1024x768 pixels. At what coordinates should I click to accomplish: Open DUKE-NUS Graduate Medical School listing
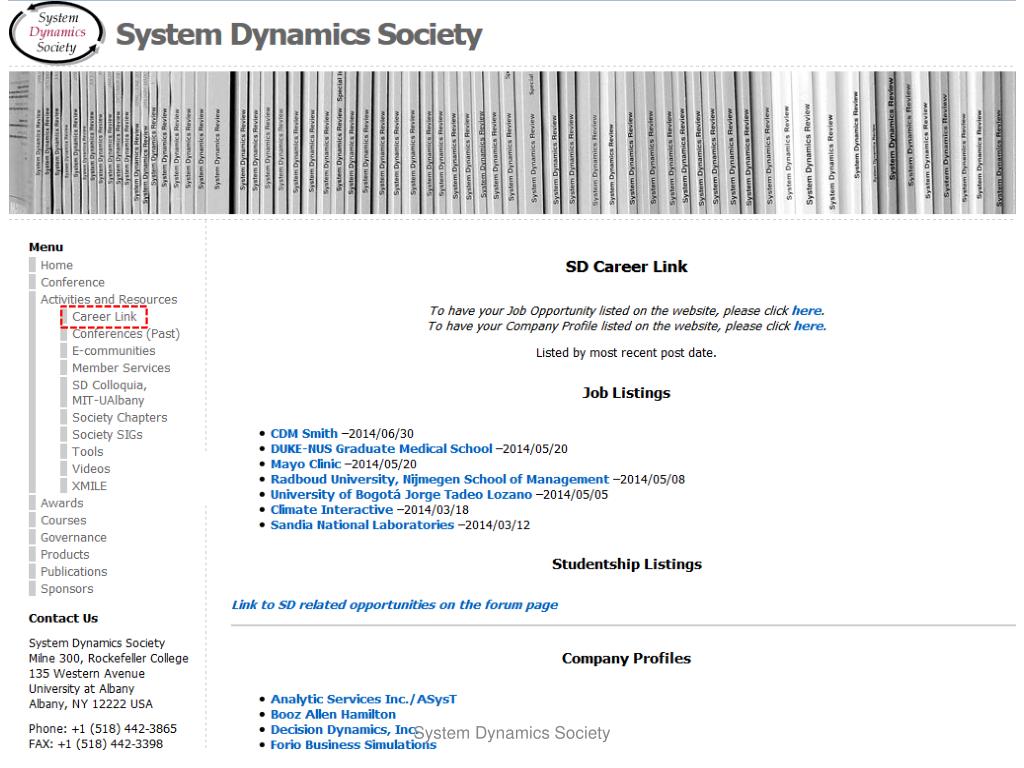coord(381,449)
